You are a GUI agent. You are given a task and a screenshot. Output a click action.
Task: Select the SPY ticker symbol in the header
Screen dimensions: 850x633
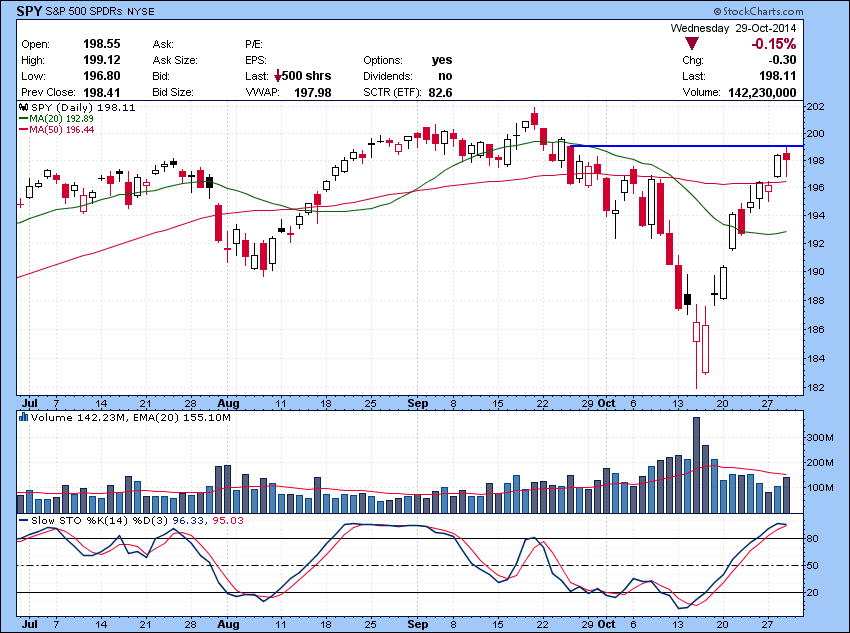[29, 11]
